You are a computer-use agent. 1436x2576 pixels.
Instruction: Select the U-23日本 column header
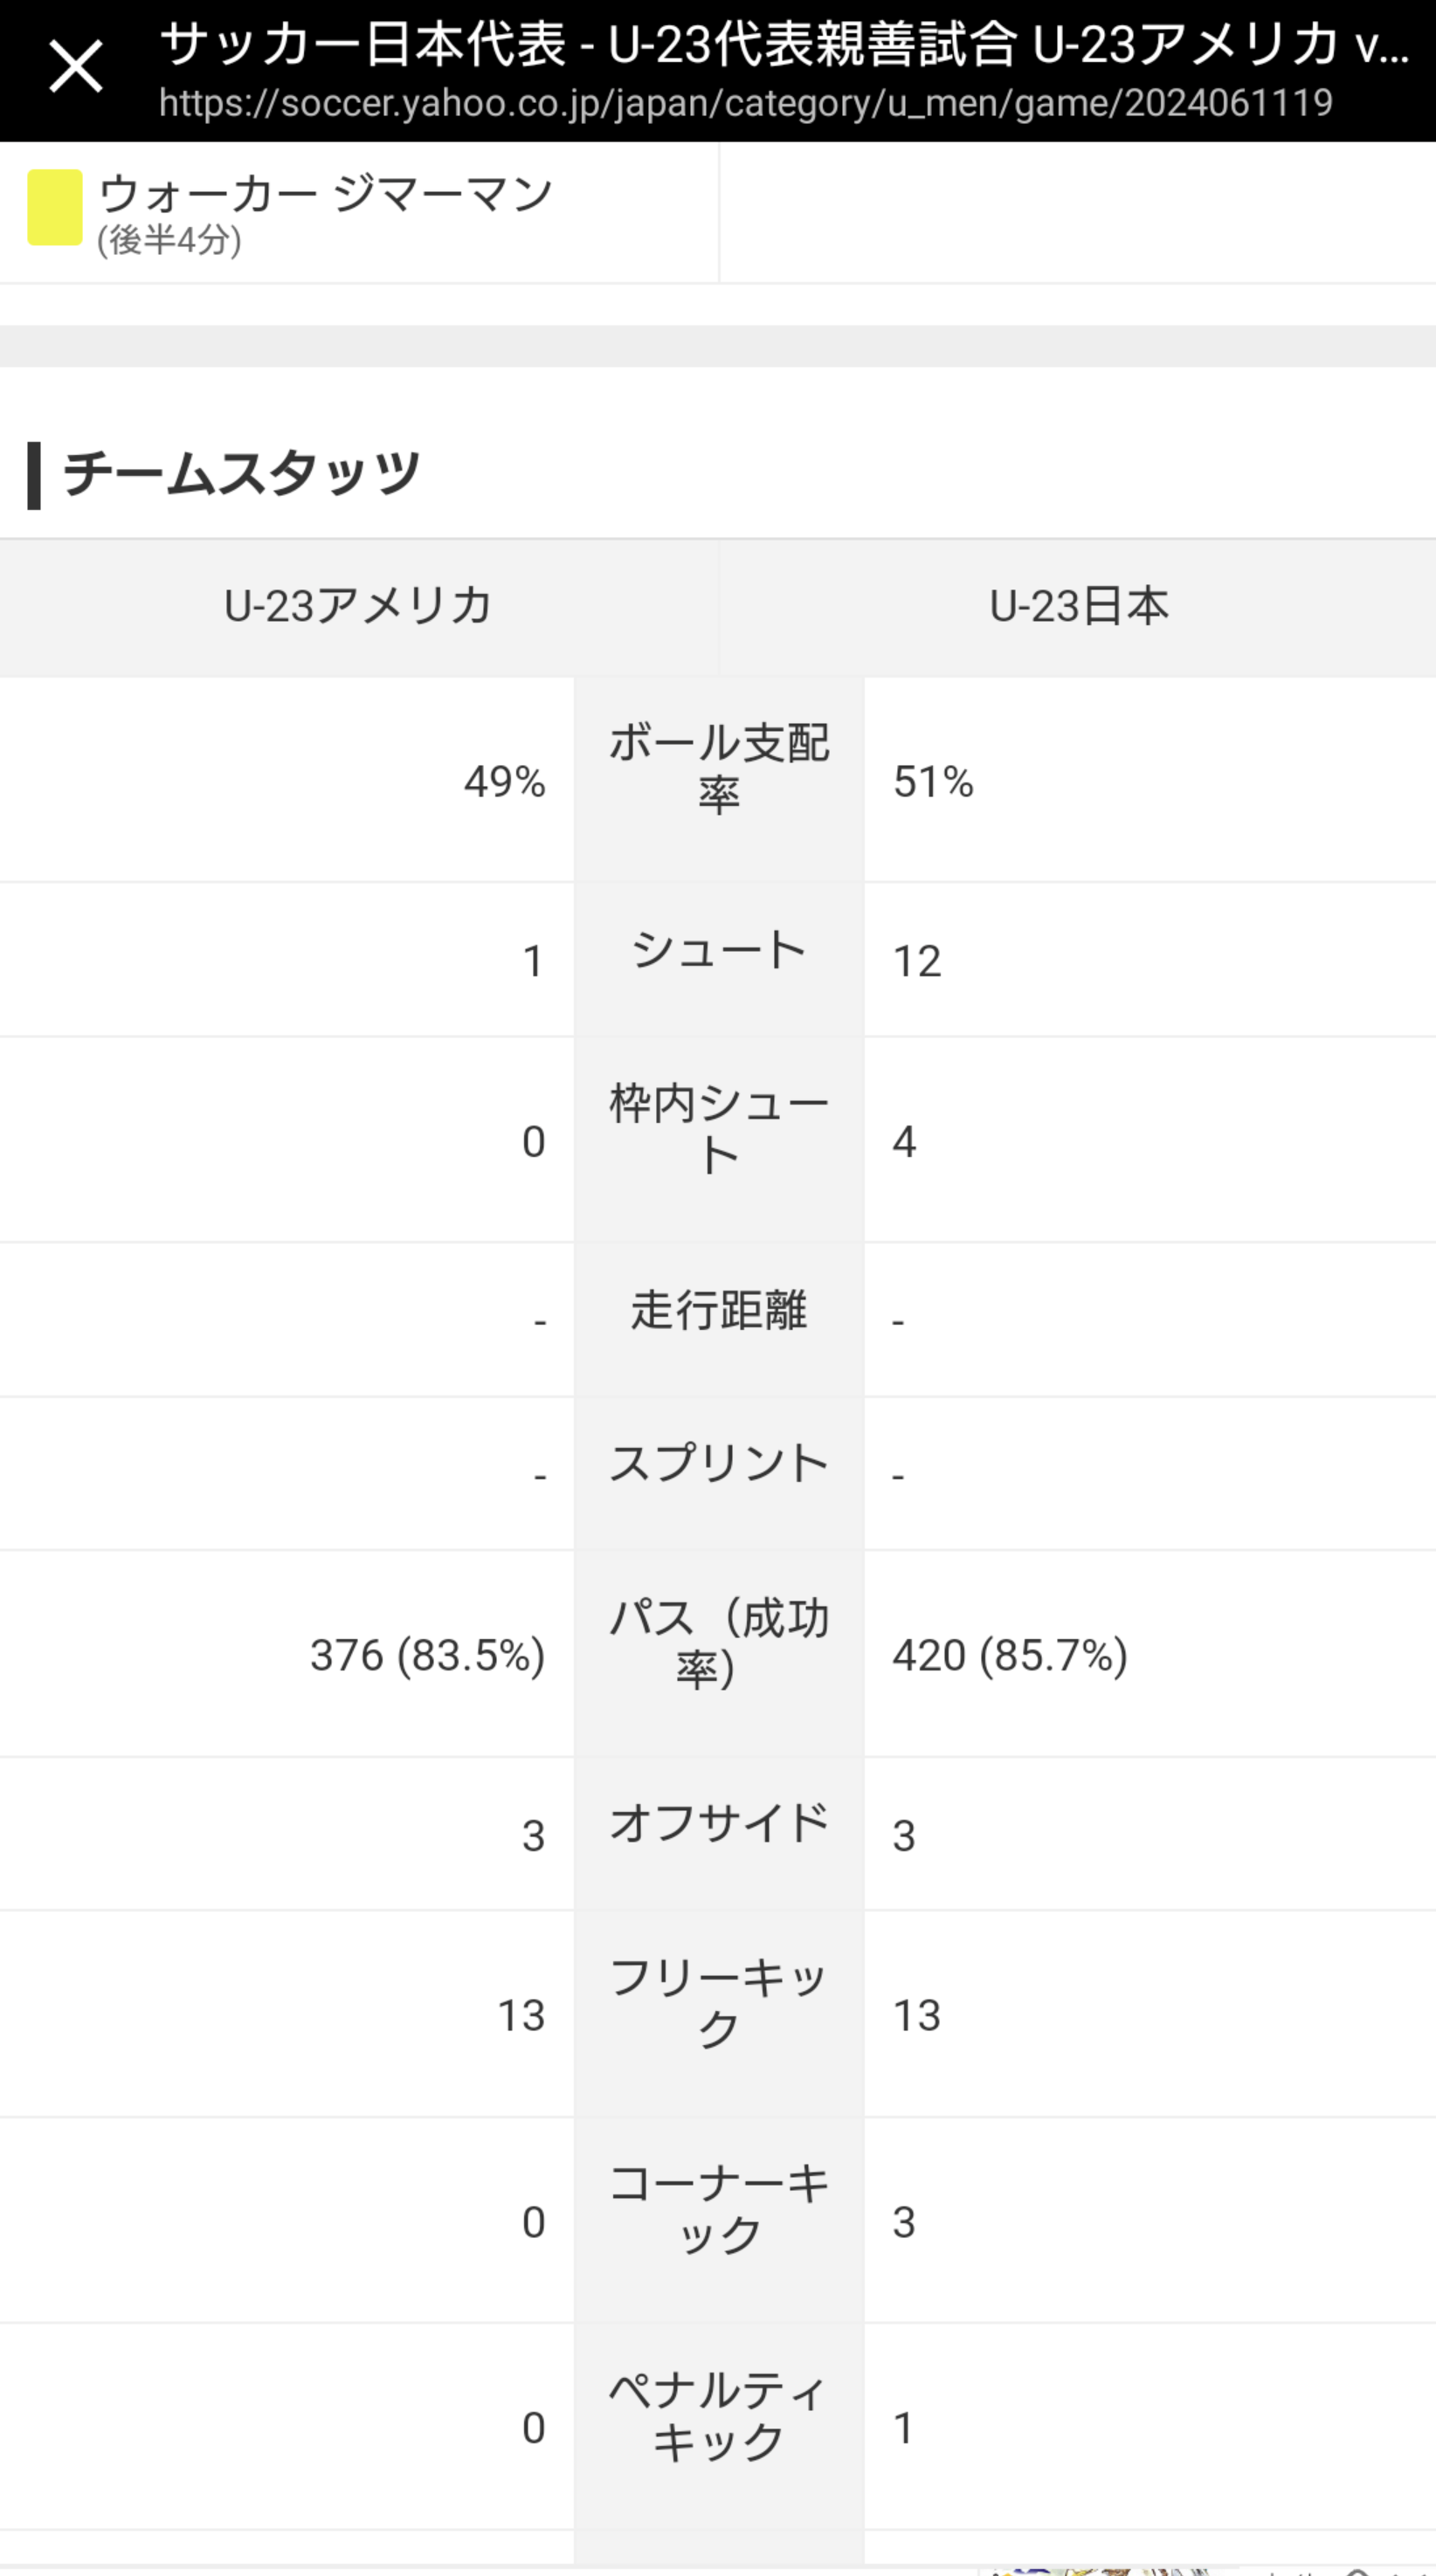[x=1078, y=606]
